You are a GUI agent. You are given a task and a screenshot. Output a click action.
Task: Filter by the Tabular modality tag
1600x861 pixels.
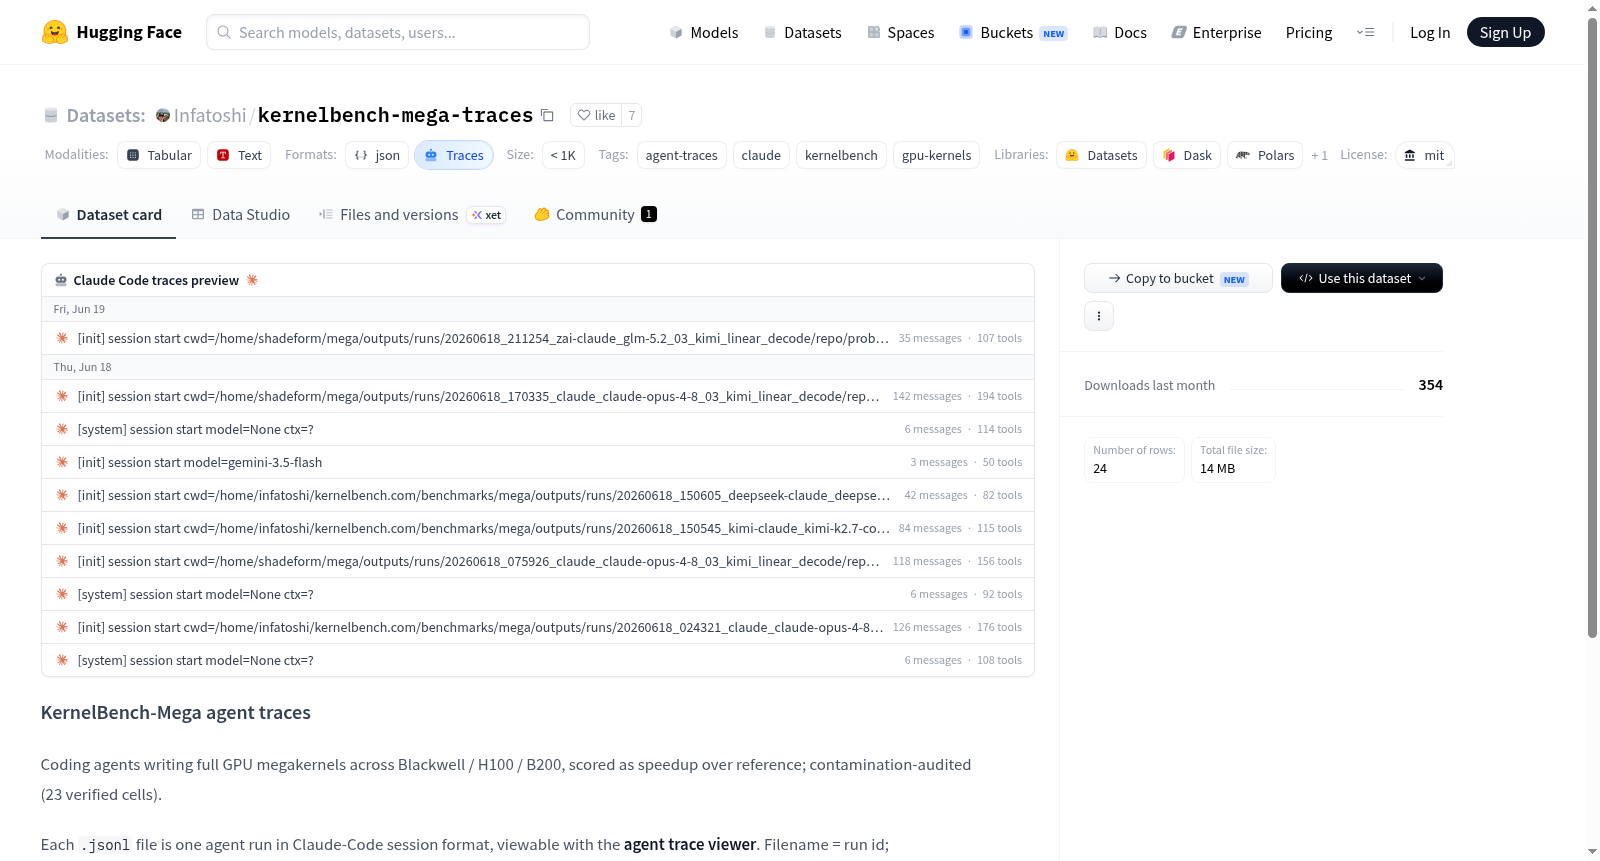160,155
